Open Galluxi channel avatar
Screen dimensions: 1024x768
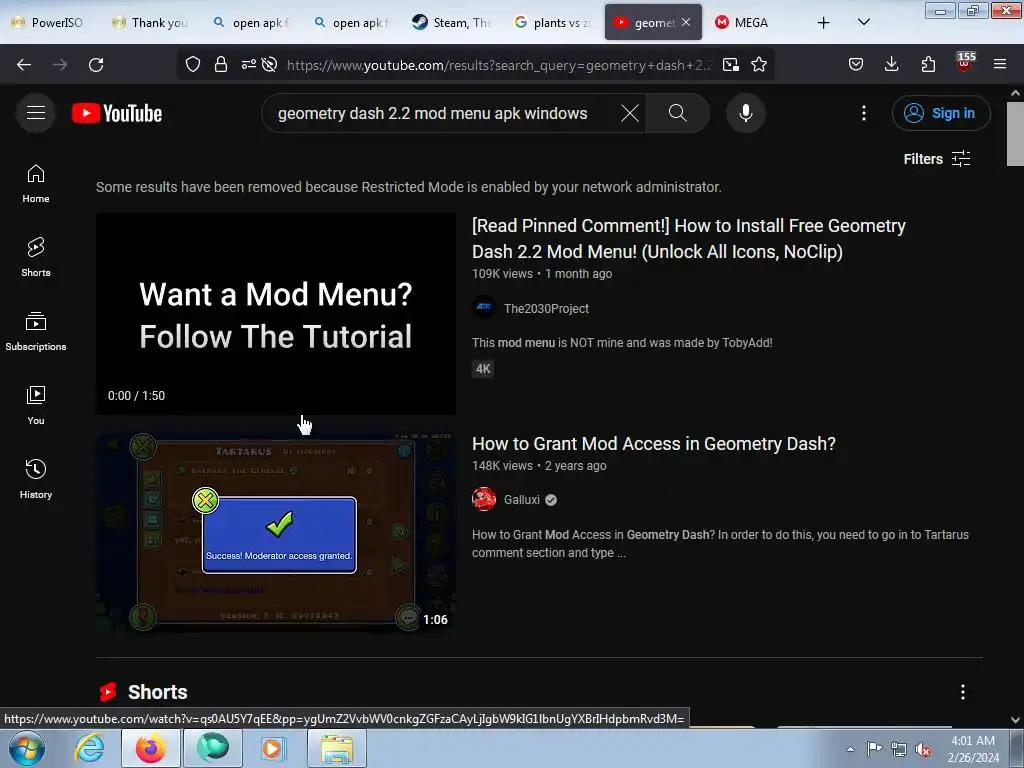point(484,500)
